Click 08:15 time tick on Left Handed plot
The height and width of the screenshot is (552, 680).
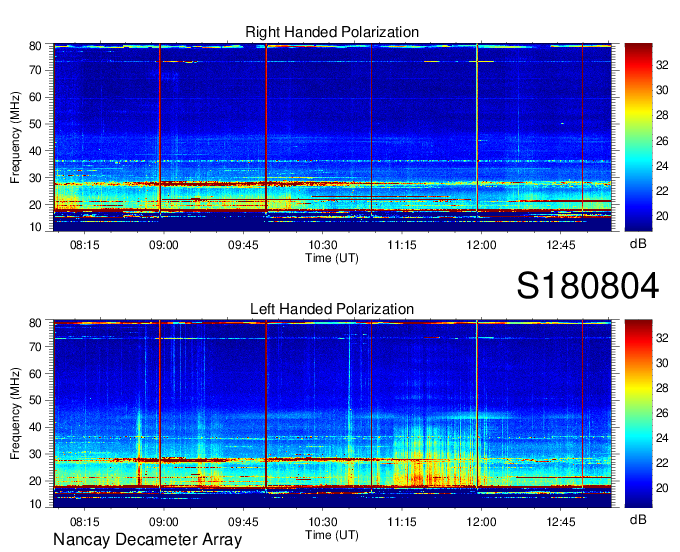[x=85, y=522]
